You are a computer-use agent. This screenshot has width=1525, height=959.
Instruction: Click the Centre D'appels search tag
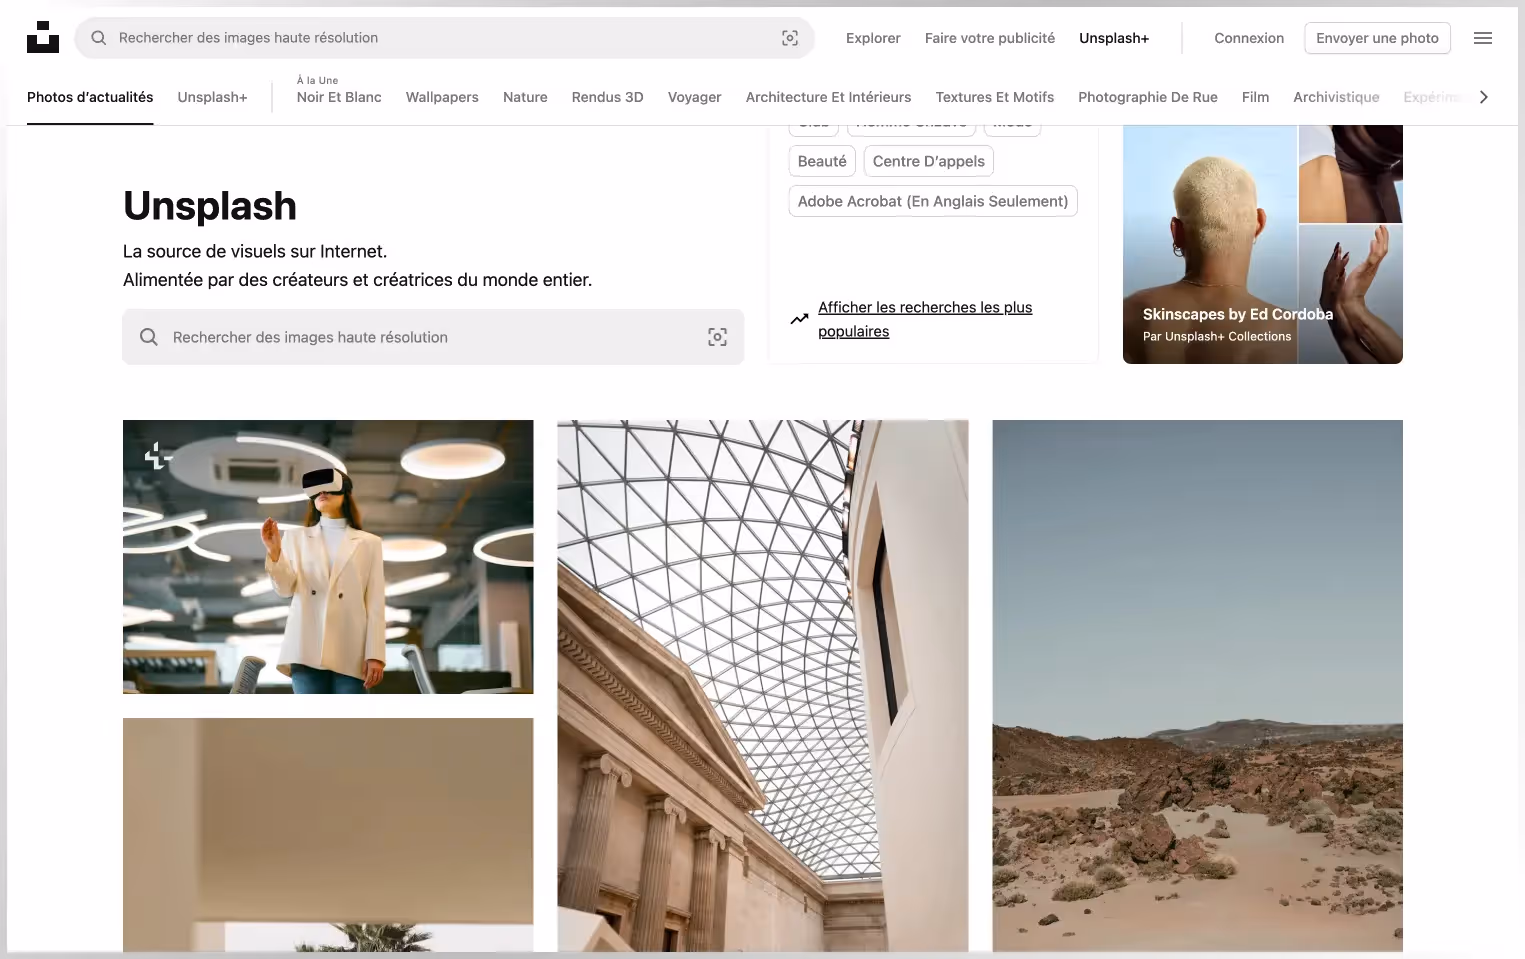point(929,161)
